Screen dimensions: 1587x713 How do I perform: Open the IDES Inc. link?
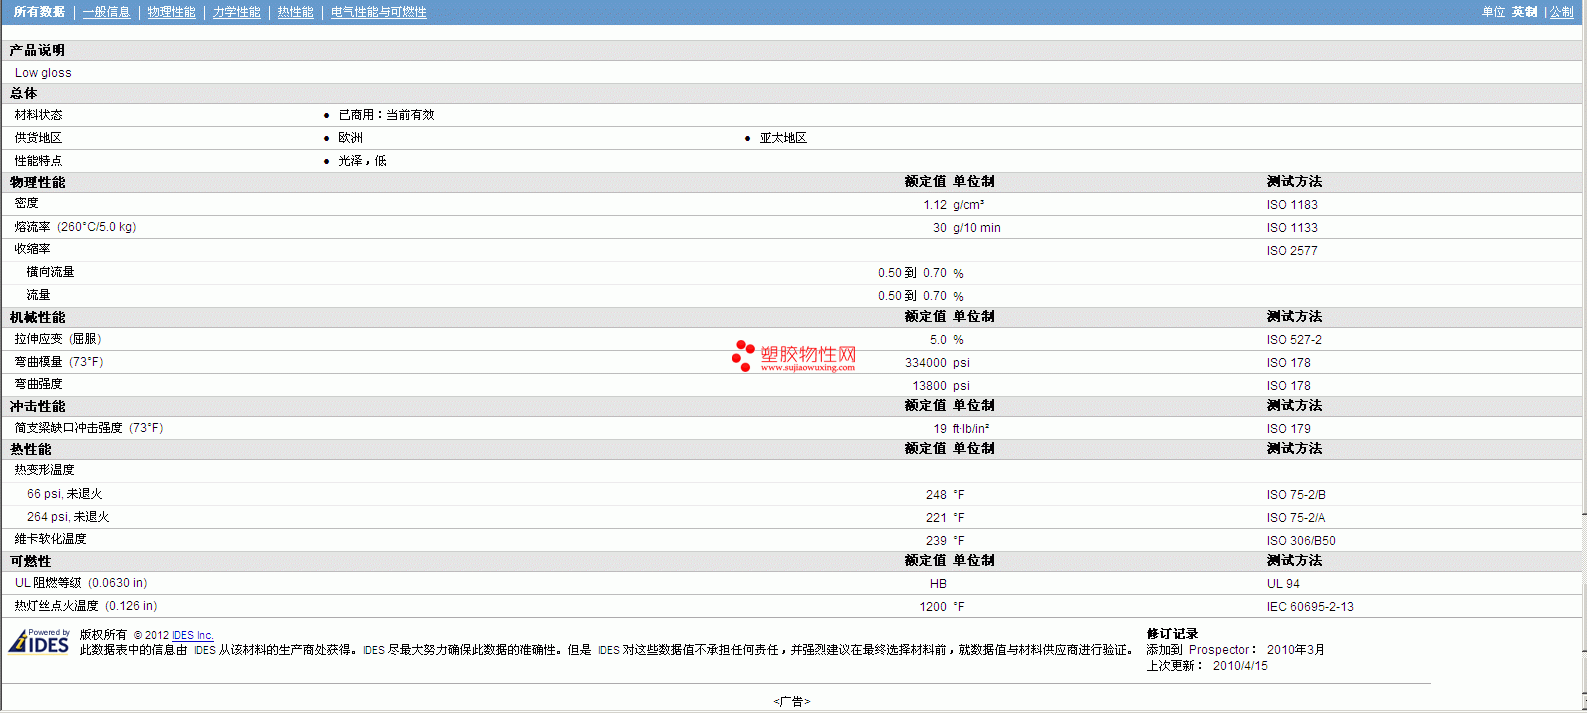193,635
